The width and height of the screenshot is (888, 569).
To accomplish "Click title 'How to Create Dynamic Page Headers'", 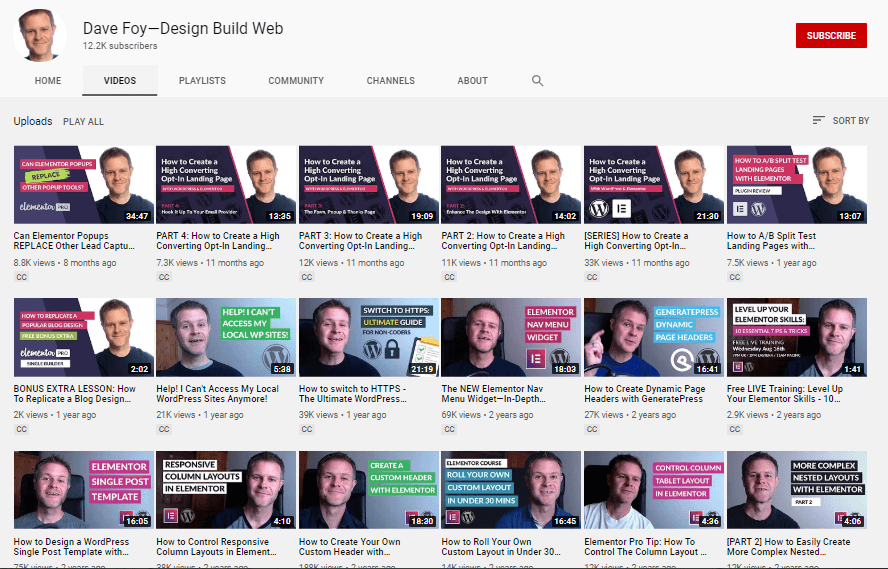I will click(645, 393).
